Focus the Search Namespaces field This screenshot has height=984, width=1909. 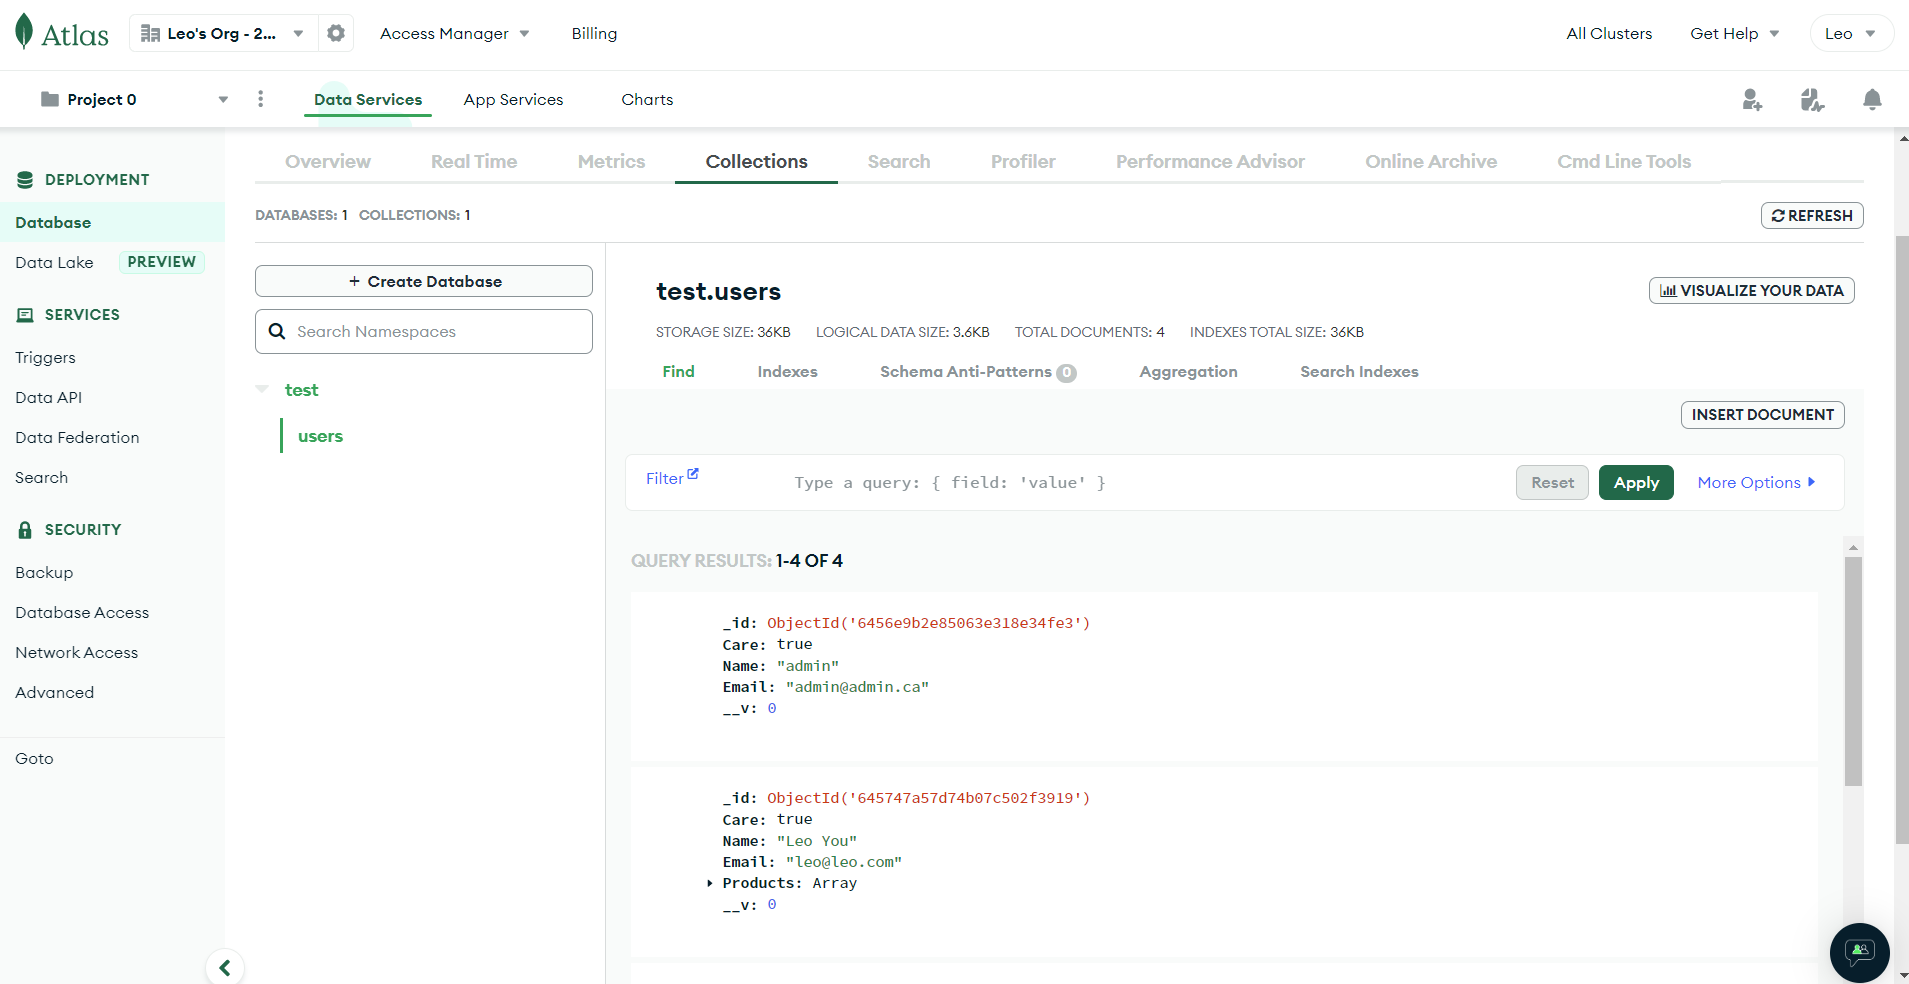coord(424,331)
